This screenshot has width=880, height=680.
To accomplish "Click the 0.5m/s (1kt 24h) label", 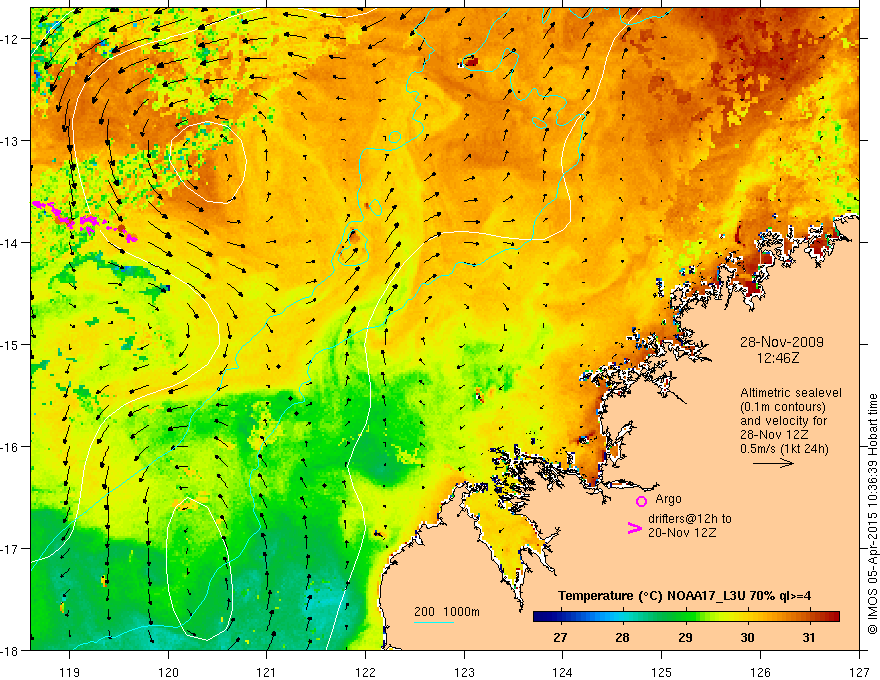I will pos(784,449).
